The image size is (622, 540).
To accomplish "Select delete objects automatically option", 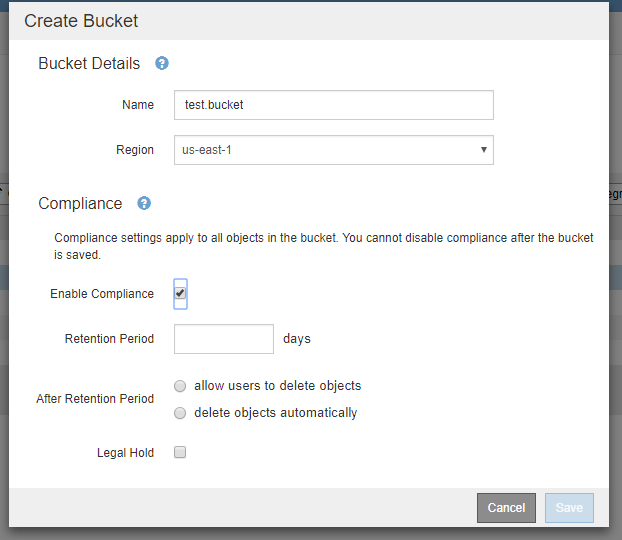I will 180,413.
